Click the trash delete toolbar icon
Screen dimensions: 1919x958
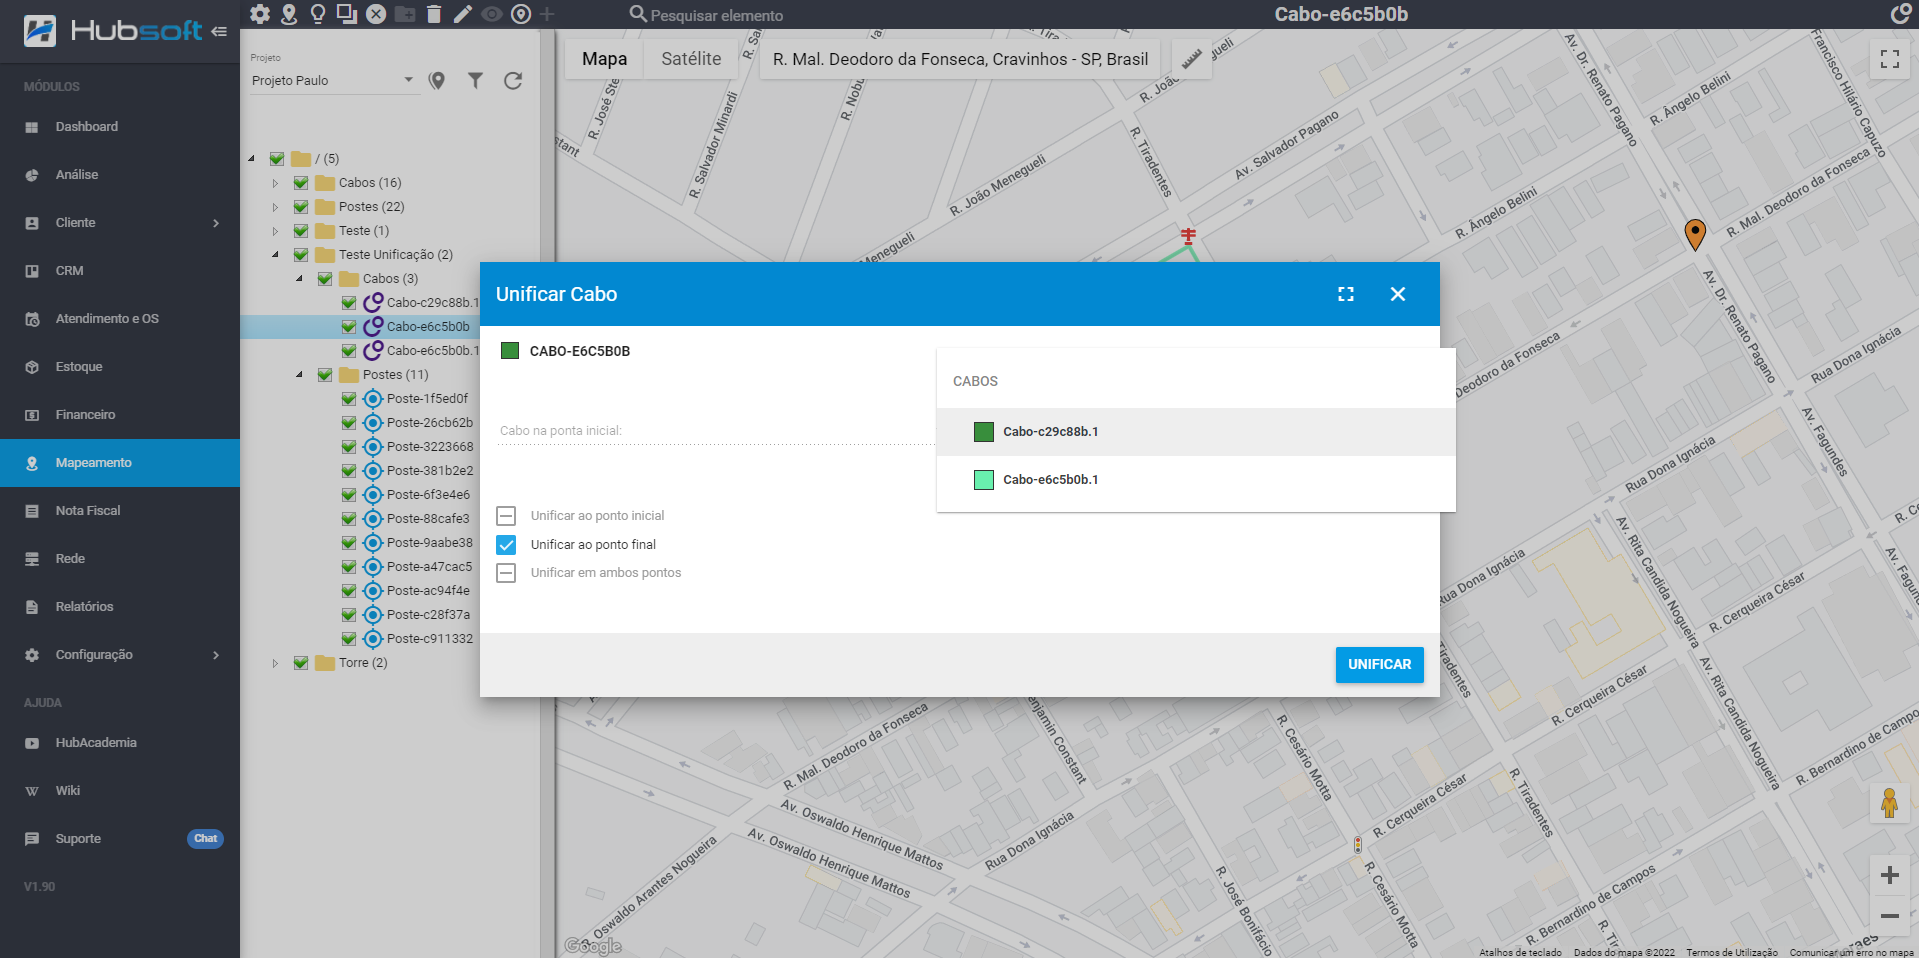pos(433,14)
